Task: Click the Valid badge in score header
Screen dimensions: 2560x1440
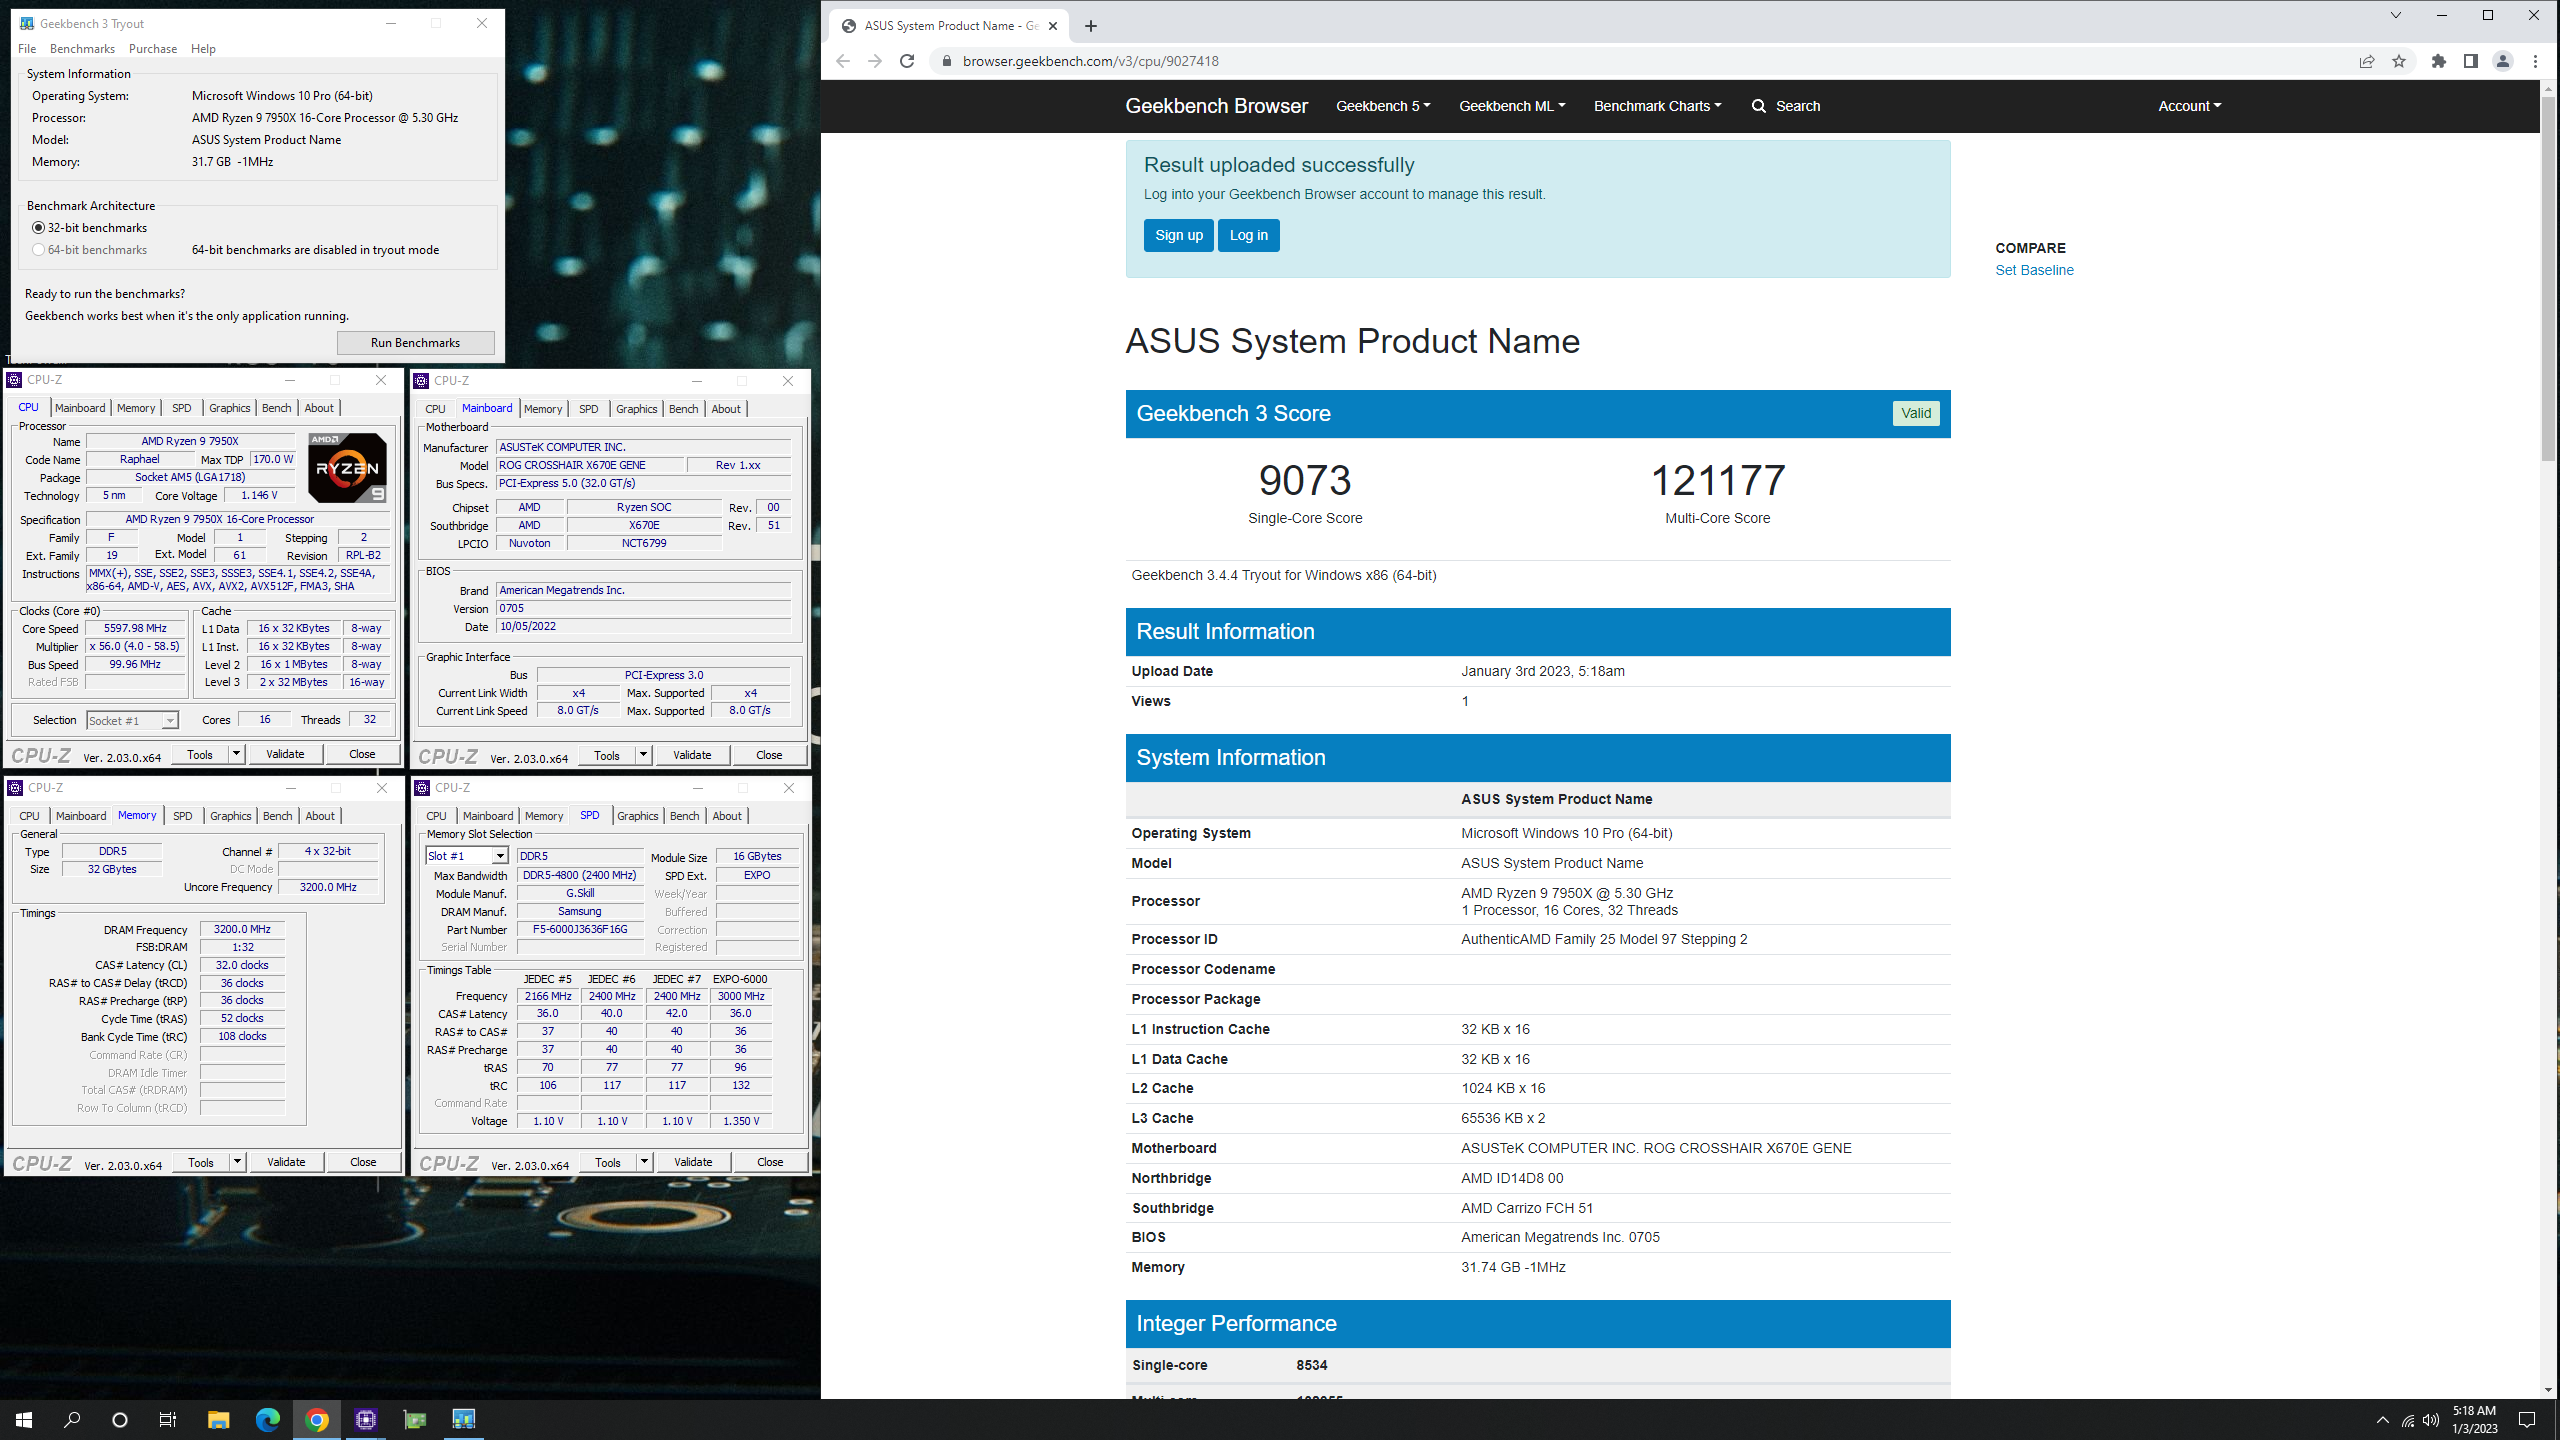Action: pos(1915,413)
